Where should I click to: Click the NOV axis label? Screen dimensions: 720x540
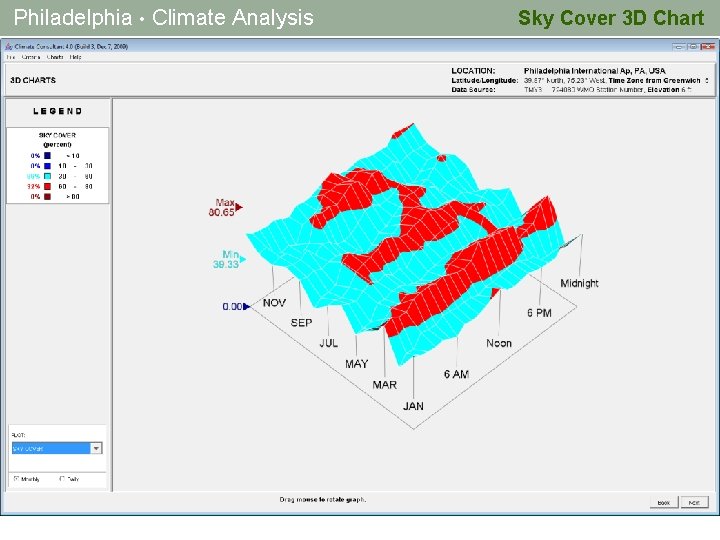274,303
